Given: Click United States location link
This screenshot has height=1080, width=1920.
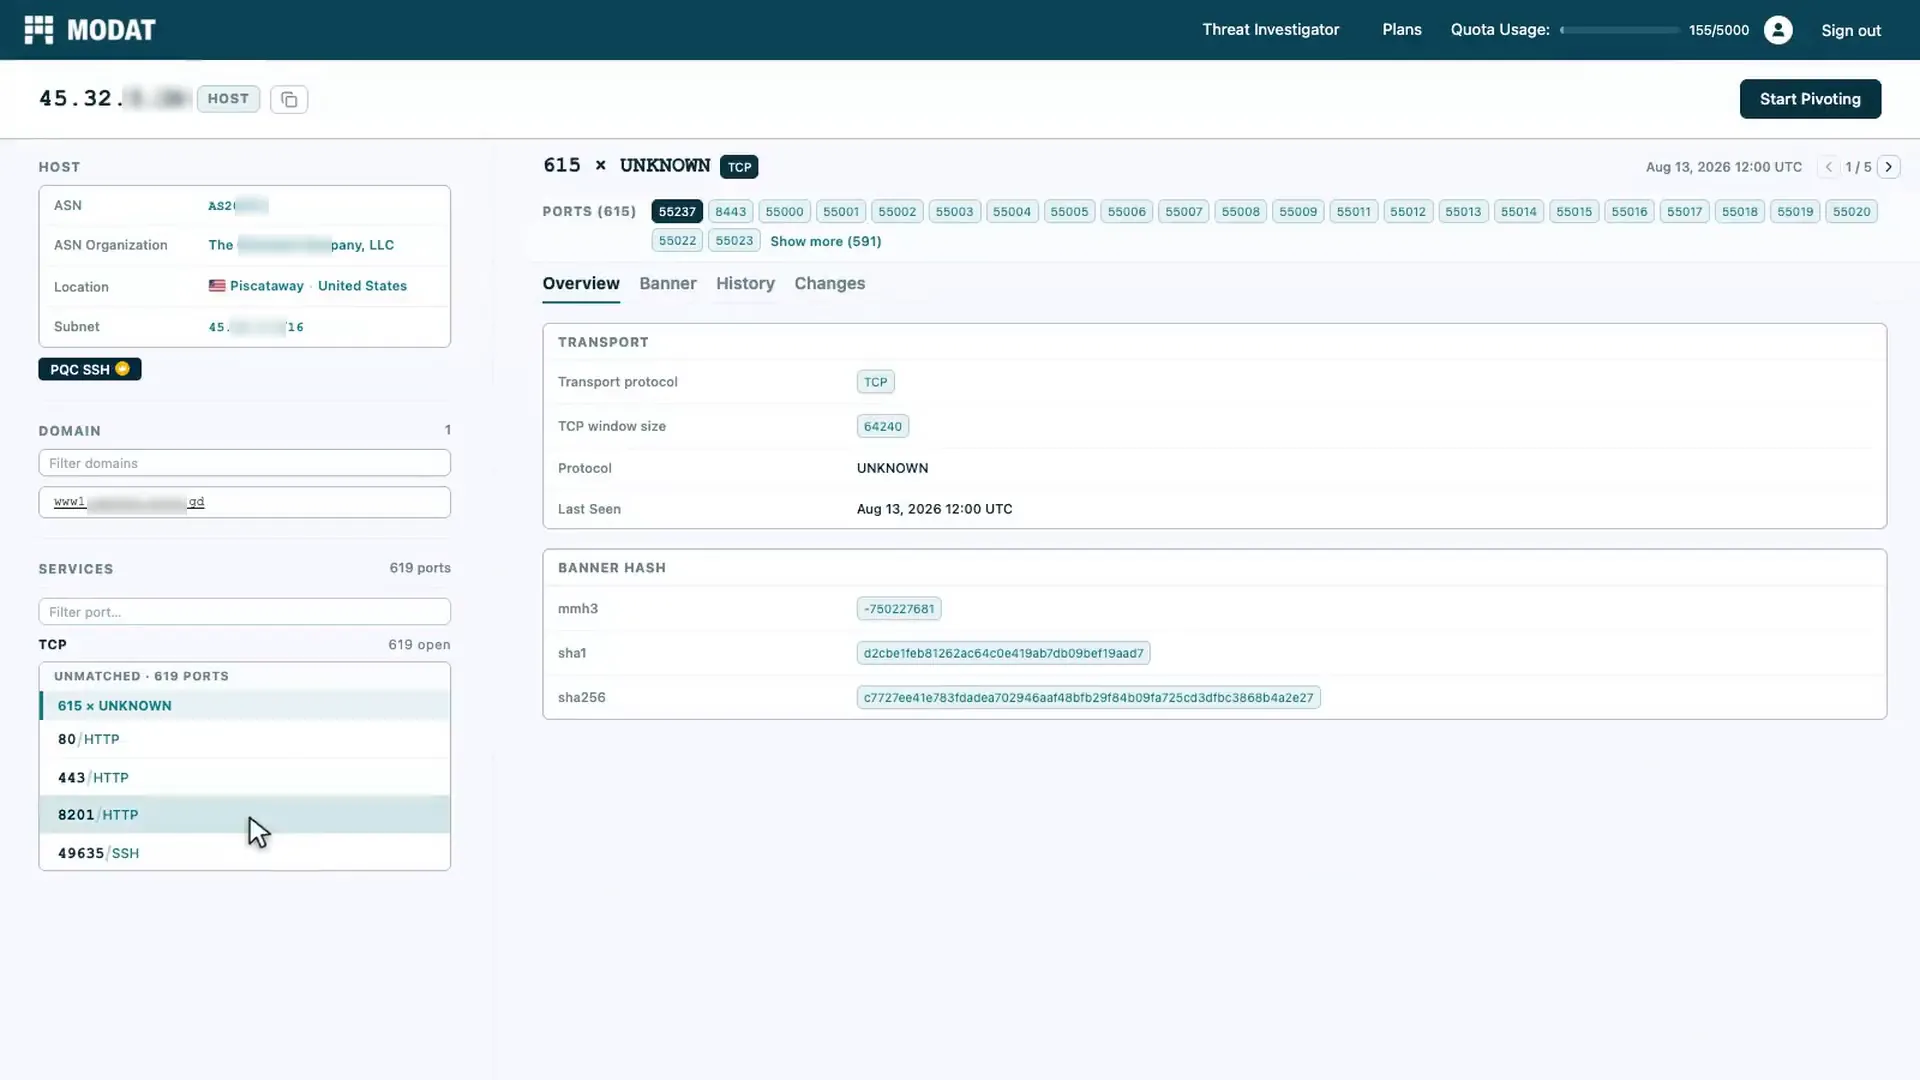Looking at the screenshot, I should point(362,286).
